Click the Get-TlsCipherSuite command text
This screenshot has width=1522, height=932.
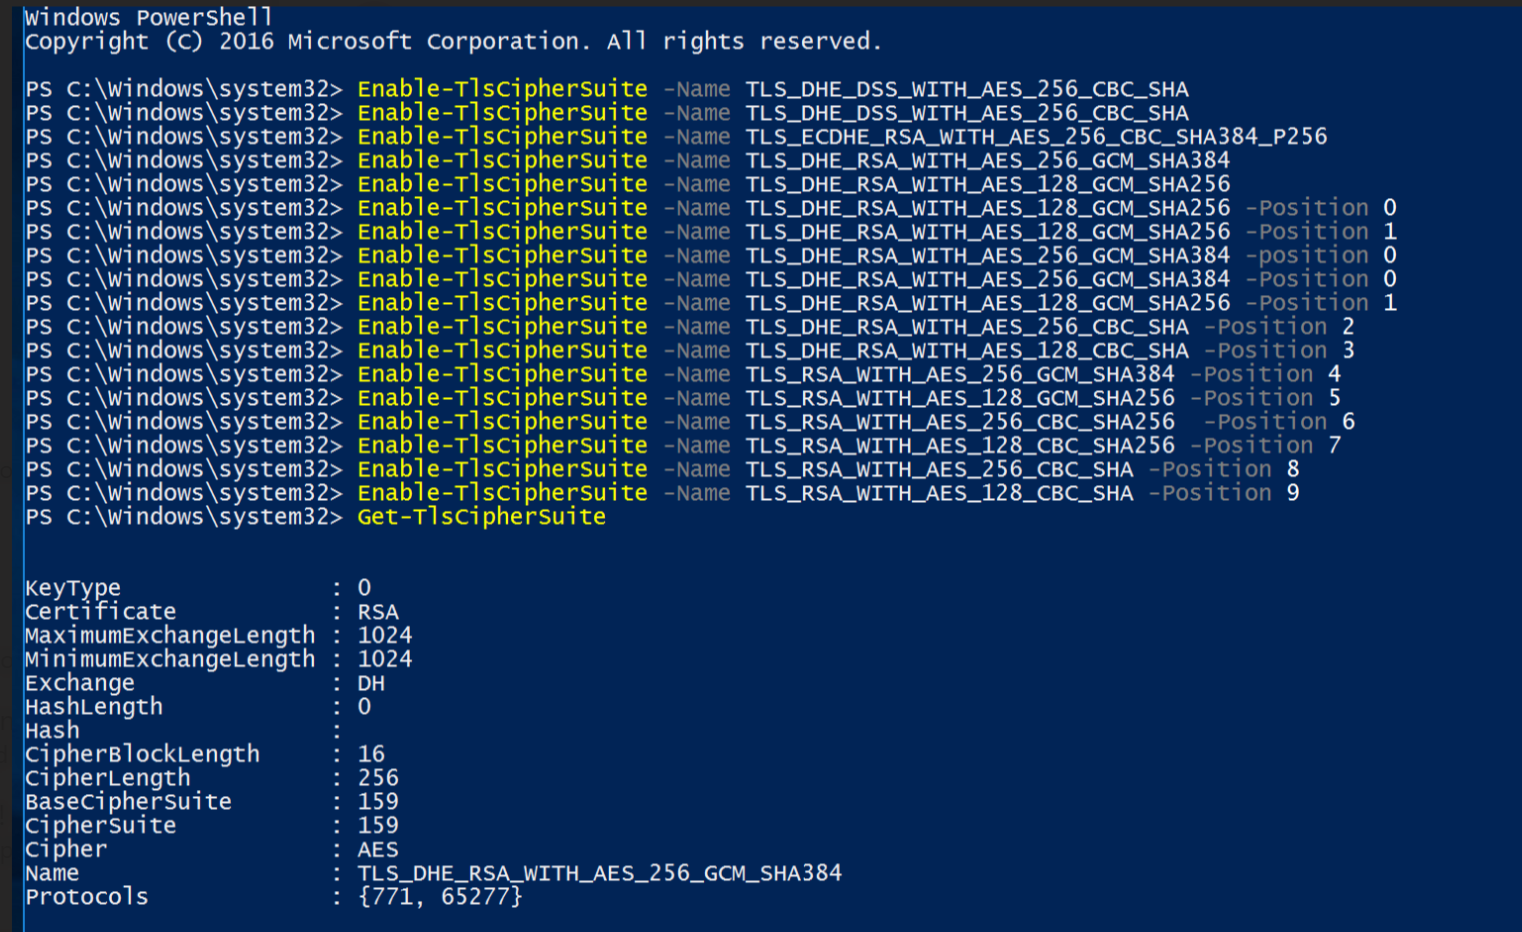pyautogui.click(x=481, y=517)
